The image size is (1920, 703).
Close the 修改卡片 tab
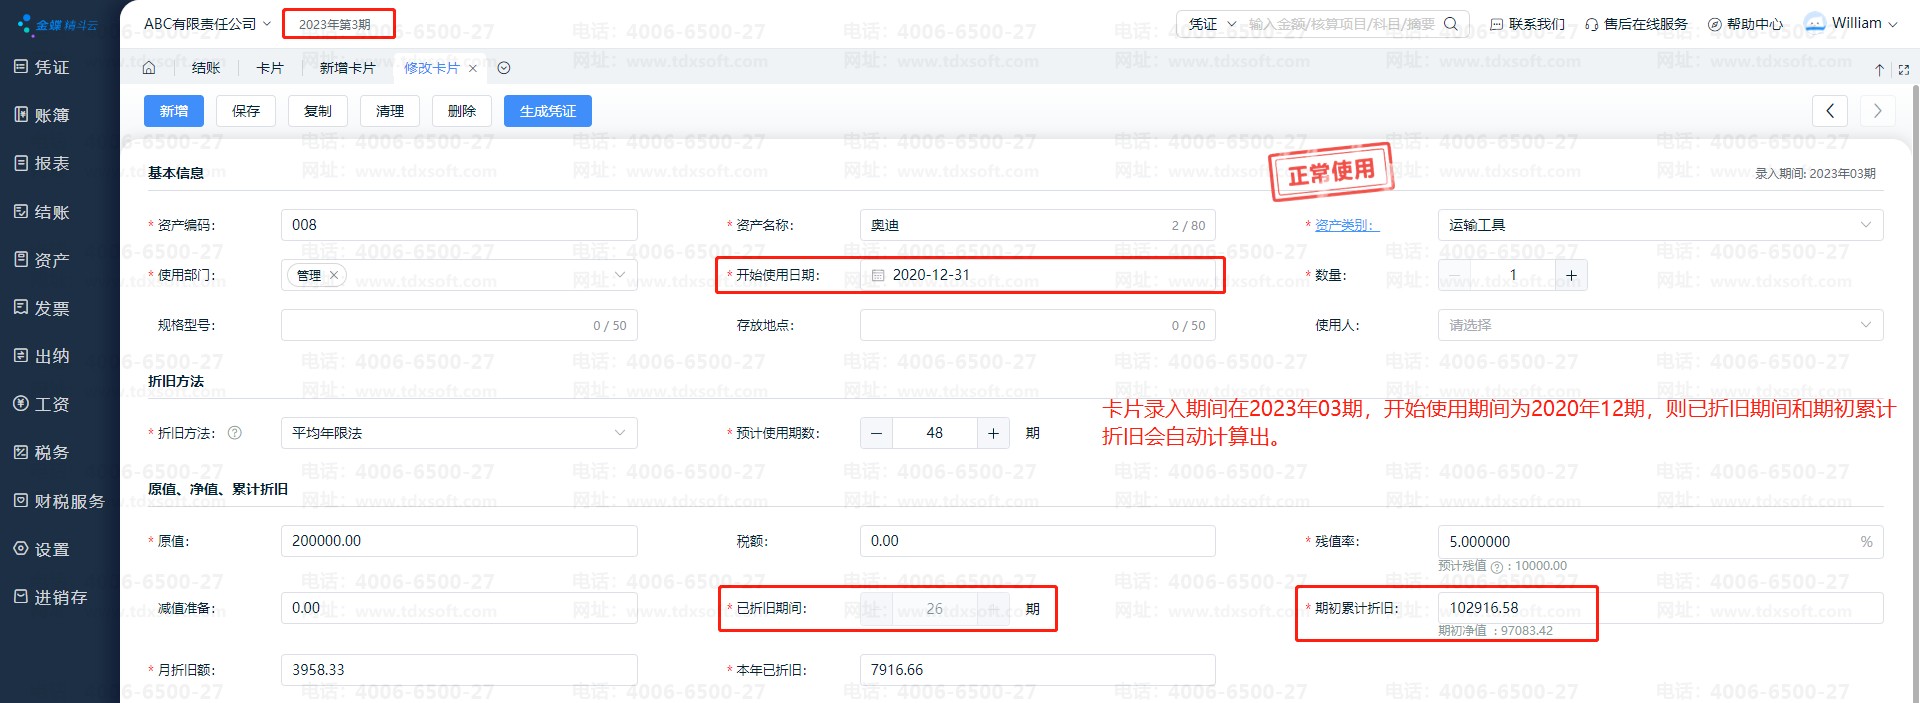(472, 68)
